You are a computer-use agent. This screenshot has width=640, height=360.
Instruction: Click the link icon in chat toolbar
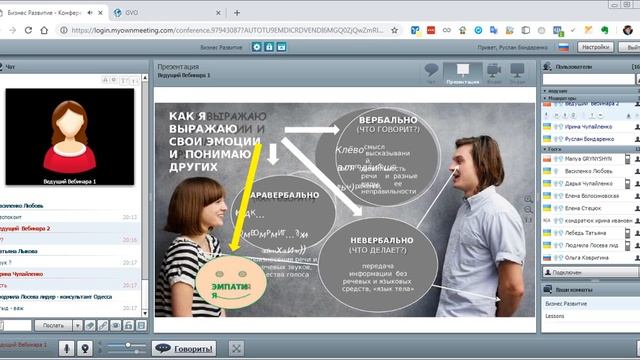[103, 326]
